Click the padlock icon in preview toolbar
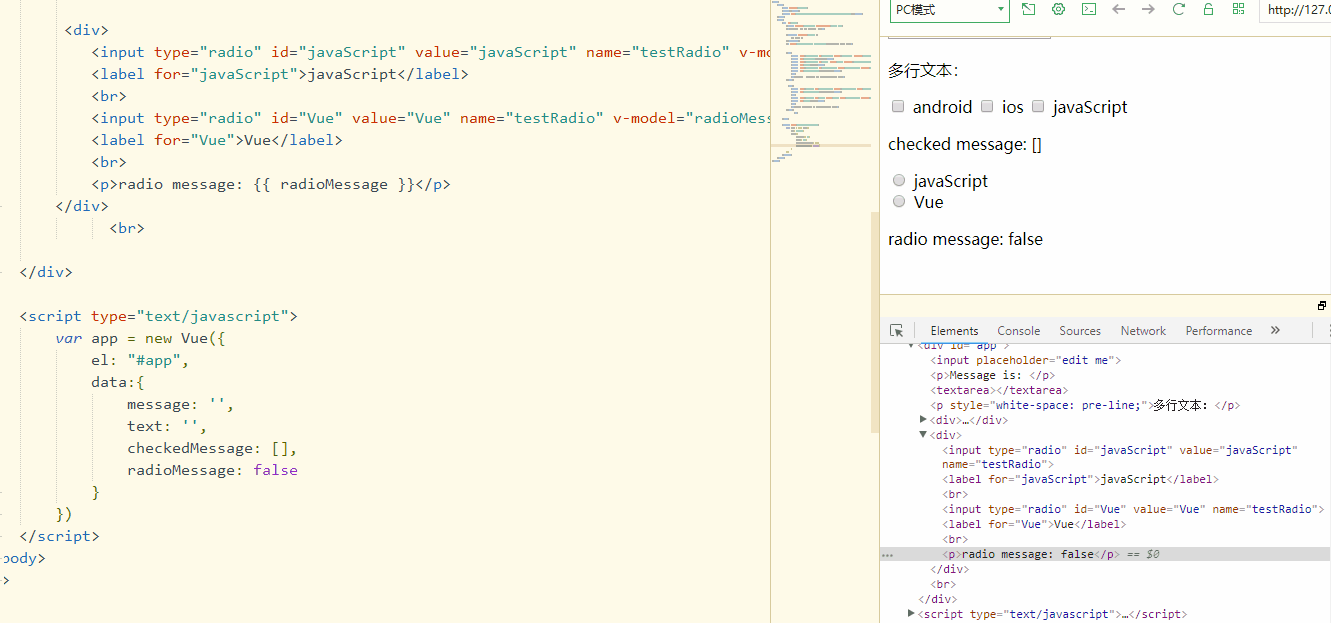The height and width of the screenshot is (623, 1331). pyautogui.click(x=1208, y=9)
